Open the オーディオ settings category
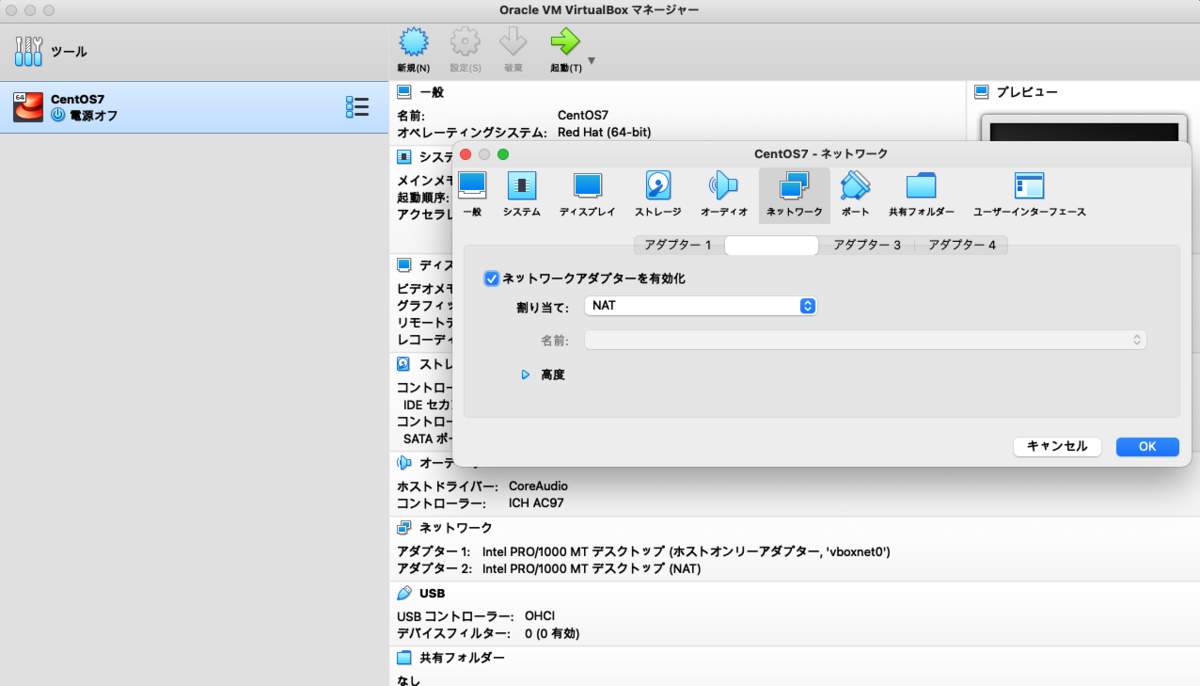Screen dimensions: 1200x686 [724, 193]
